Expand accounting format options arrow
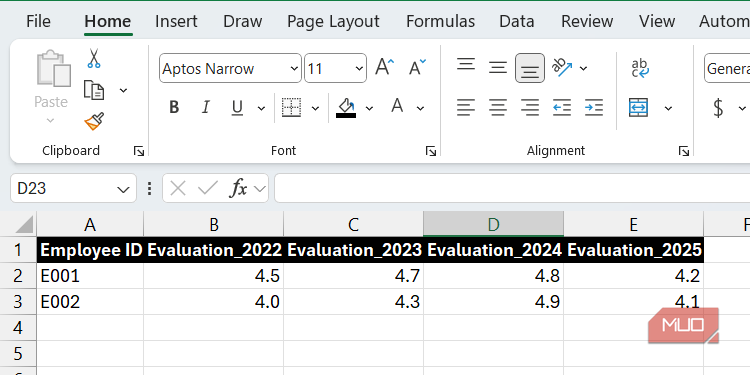 [742, 108]
